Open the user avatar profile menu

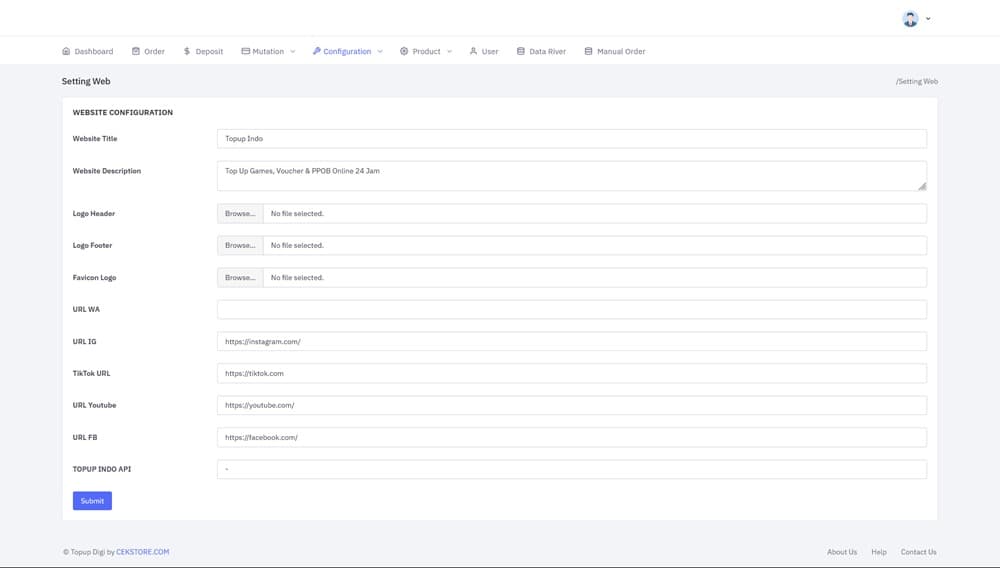click(x=910, y=19)
